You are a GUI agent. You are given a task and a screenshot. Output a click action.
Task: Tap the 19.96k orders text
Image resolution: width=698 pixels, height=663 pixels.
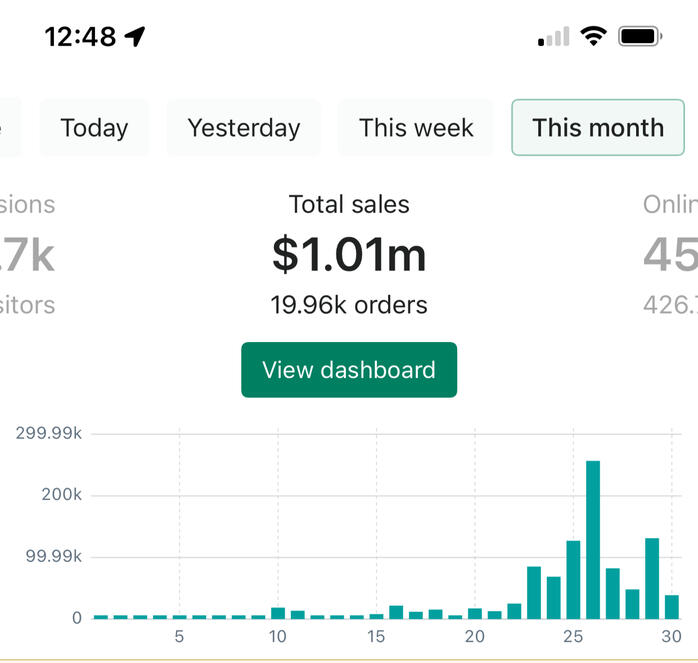tap(349, 305)
